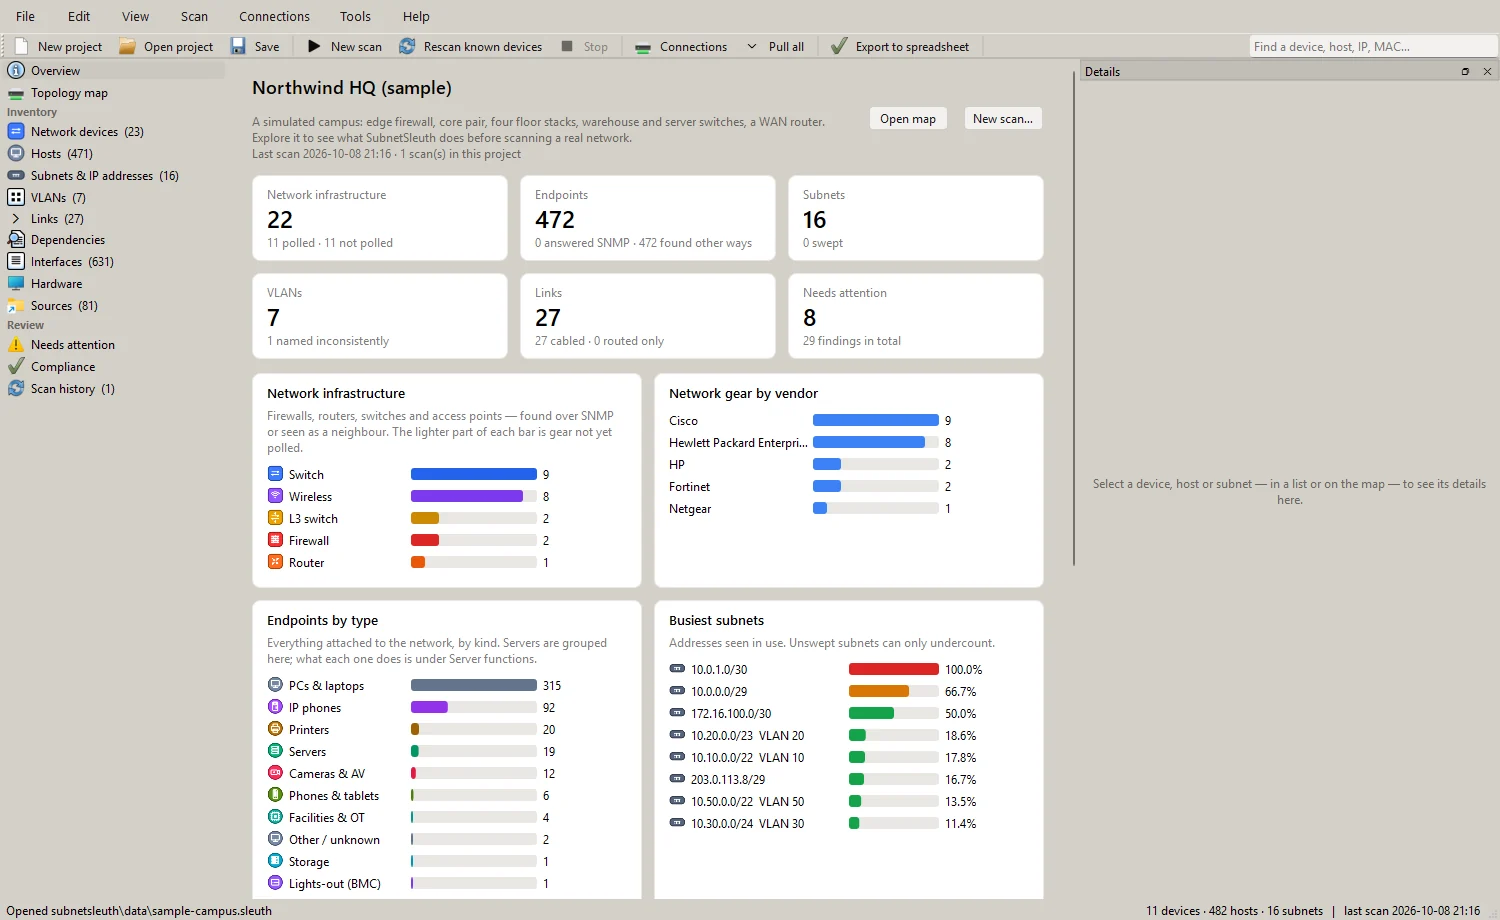Click Pull all in the toolbar
The width and height of the screenshot is (1500, 920).
tap(786, 46)
